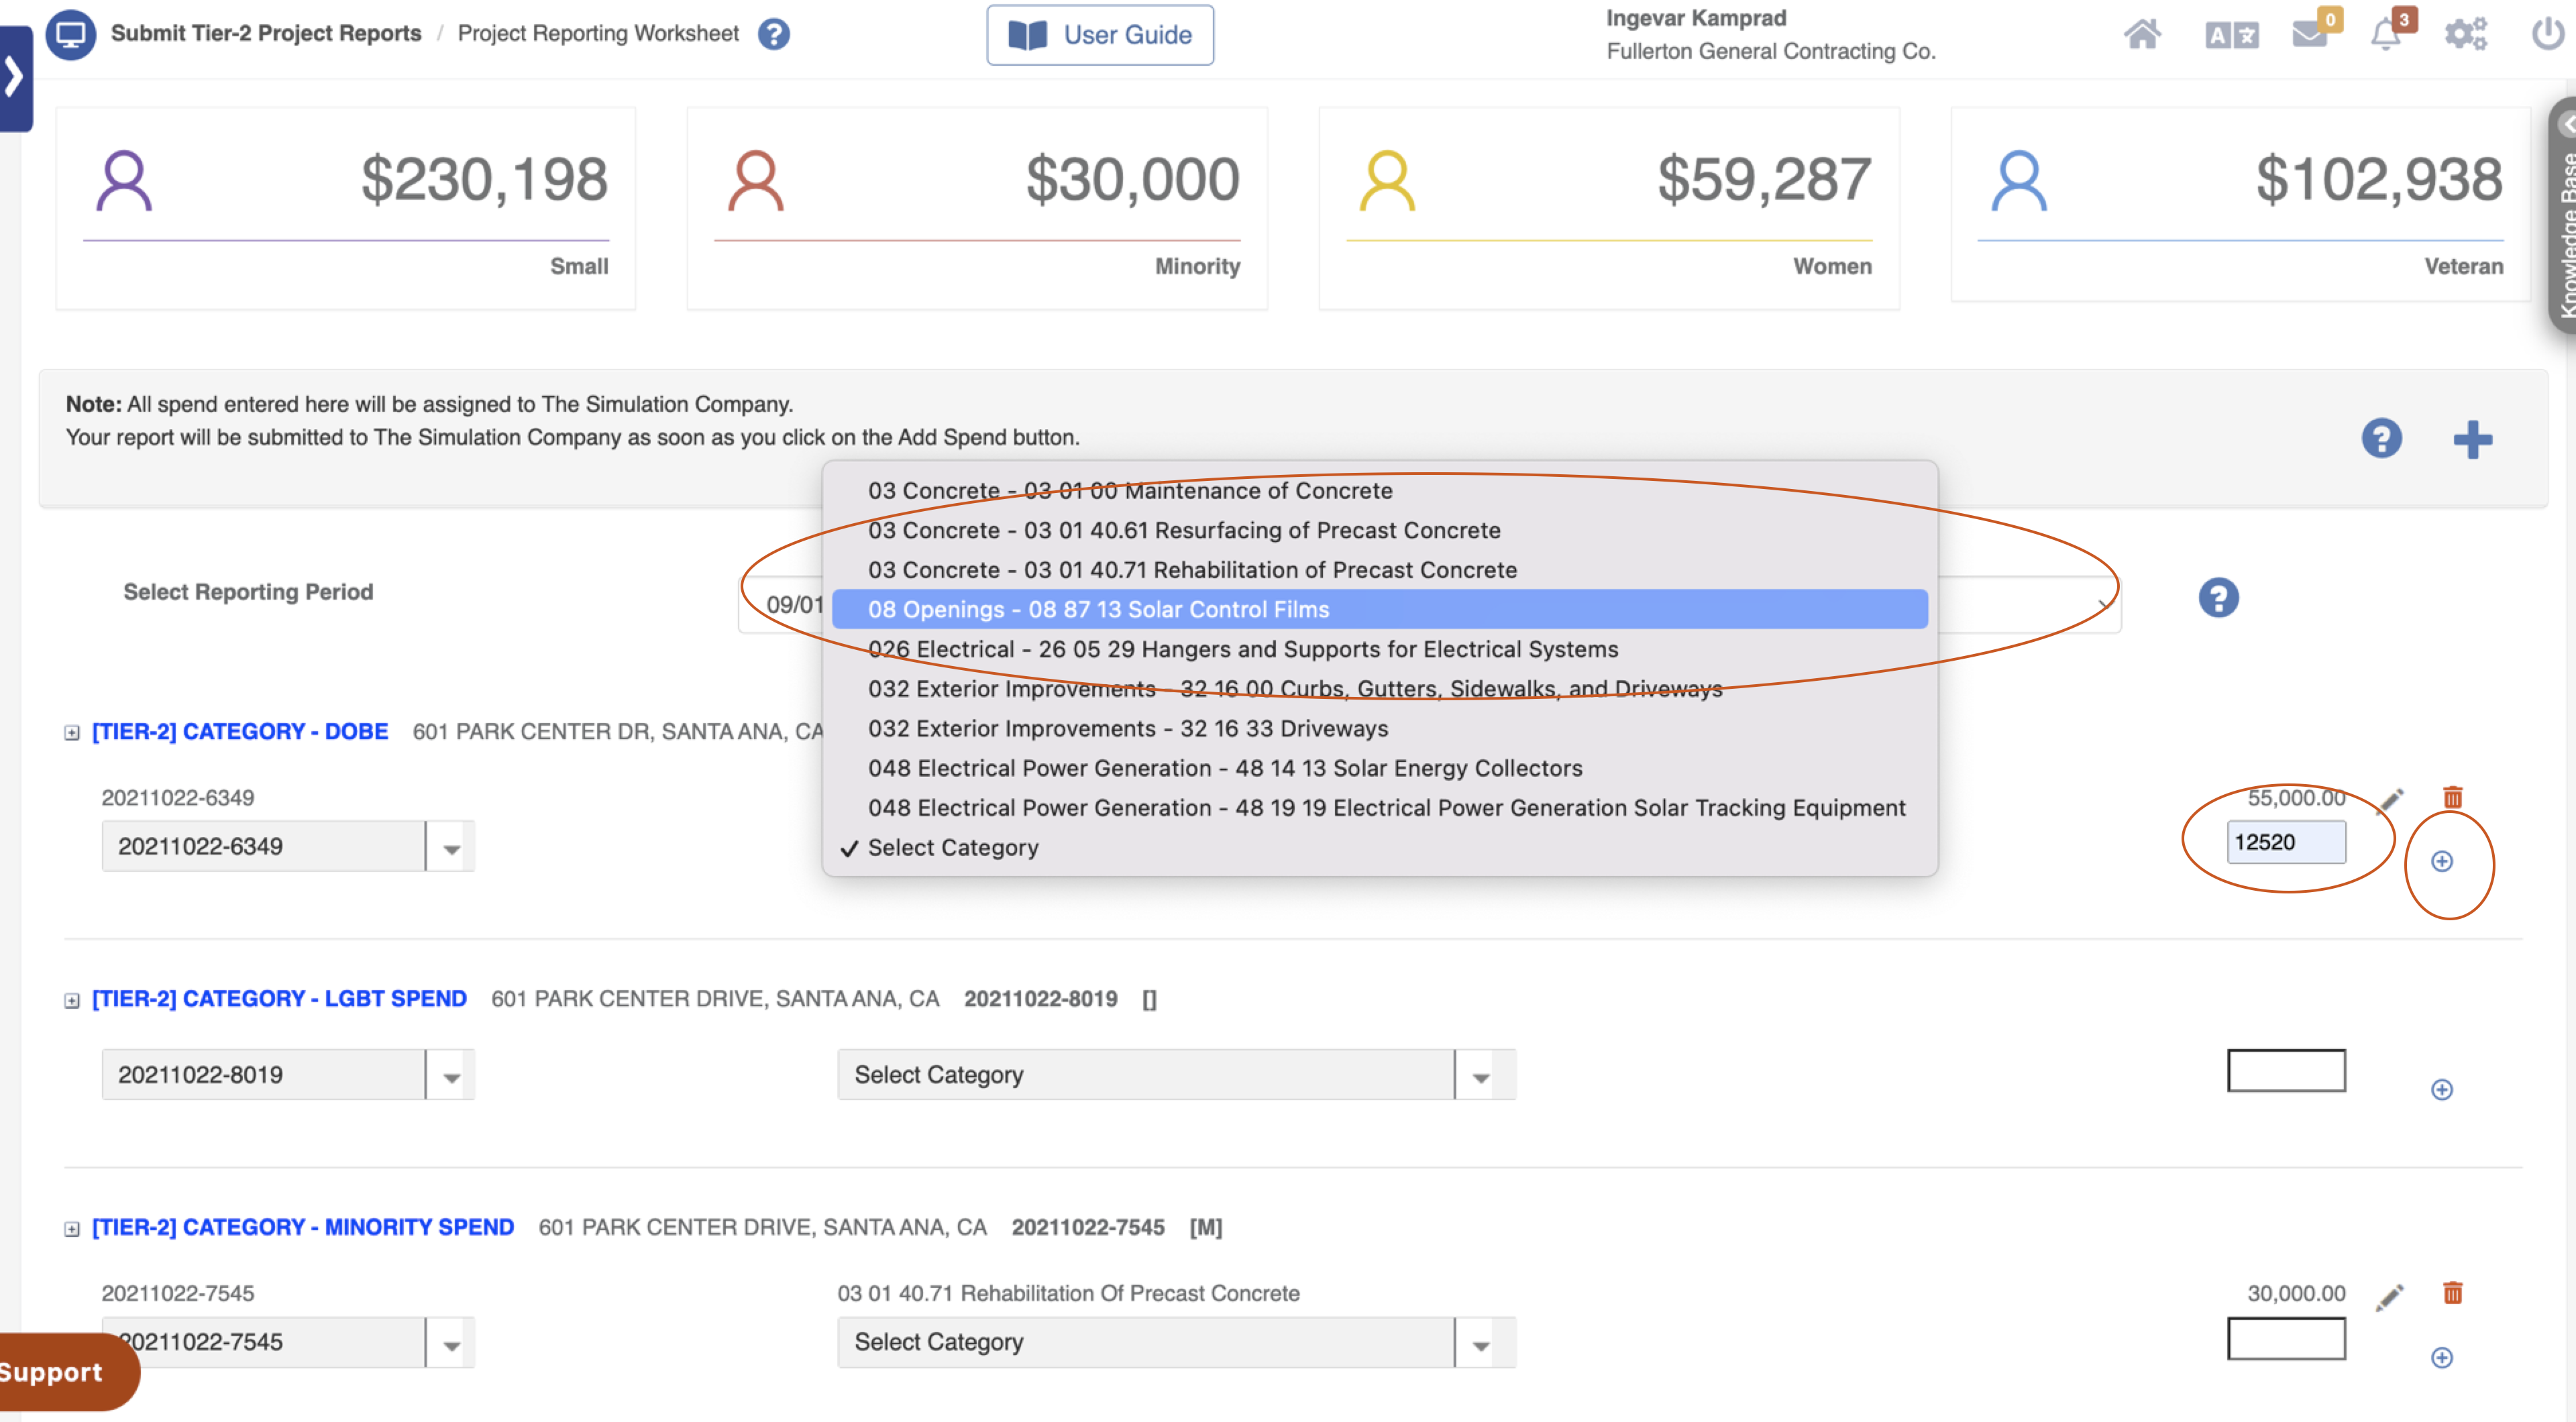
Task: Open the Category - DOBE link
Action: tap(240, 732)
